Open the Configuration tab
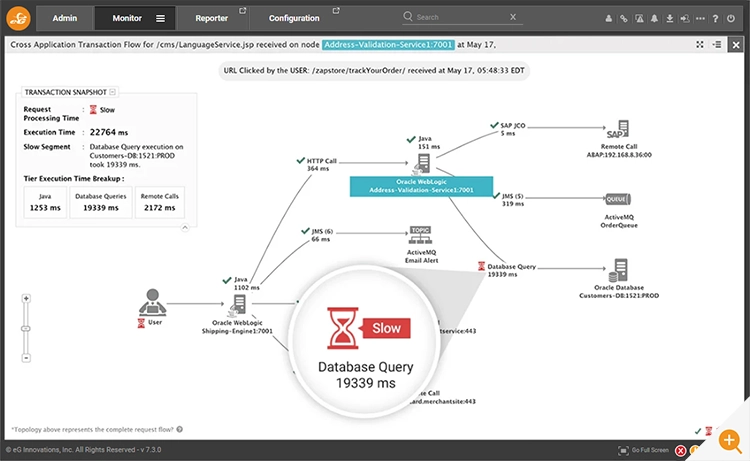The image size is (750, 461). pyautogui.click(x=294, y=18)
